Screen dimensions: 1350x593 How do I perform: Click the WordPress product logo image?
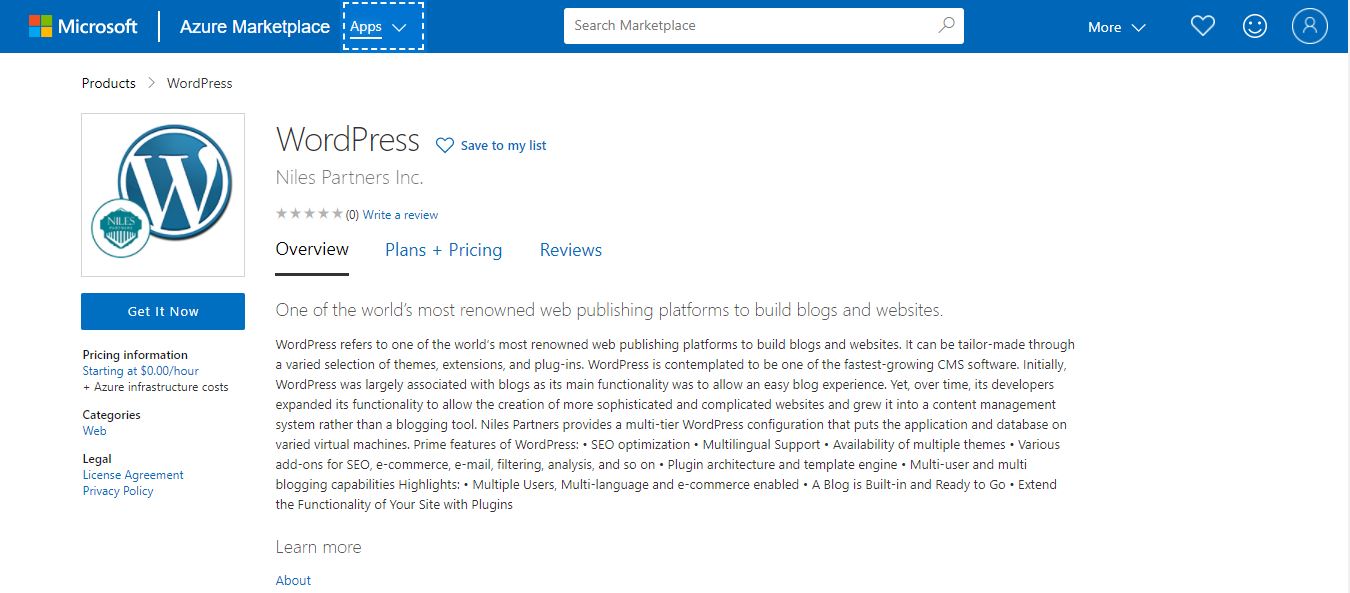click(x=163, y=195)
